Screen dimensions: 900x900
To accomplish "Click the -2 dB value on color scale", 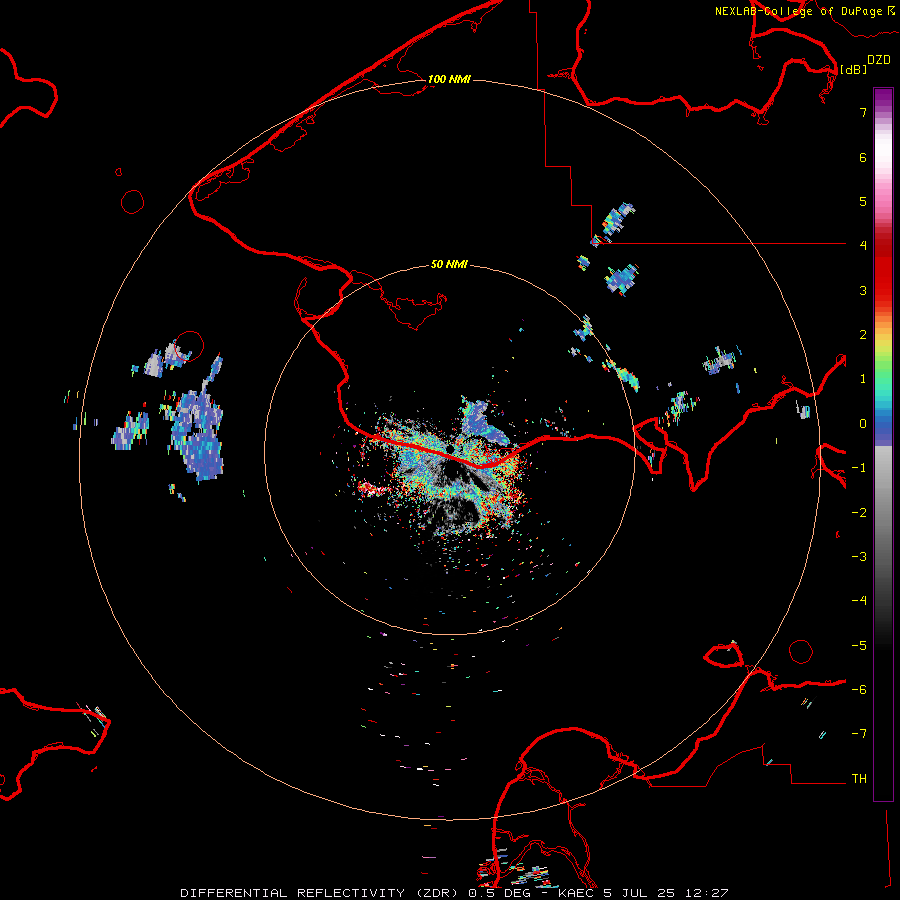I will tap(859, 512).
